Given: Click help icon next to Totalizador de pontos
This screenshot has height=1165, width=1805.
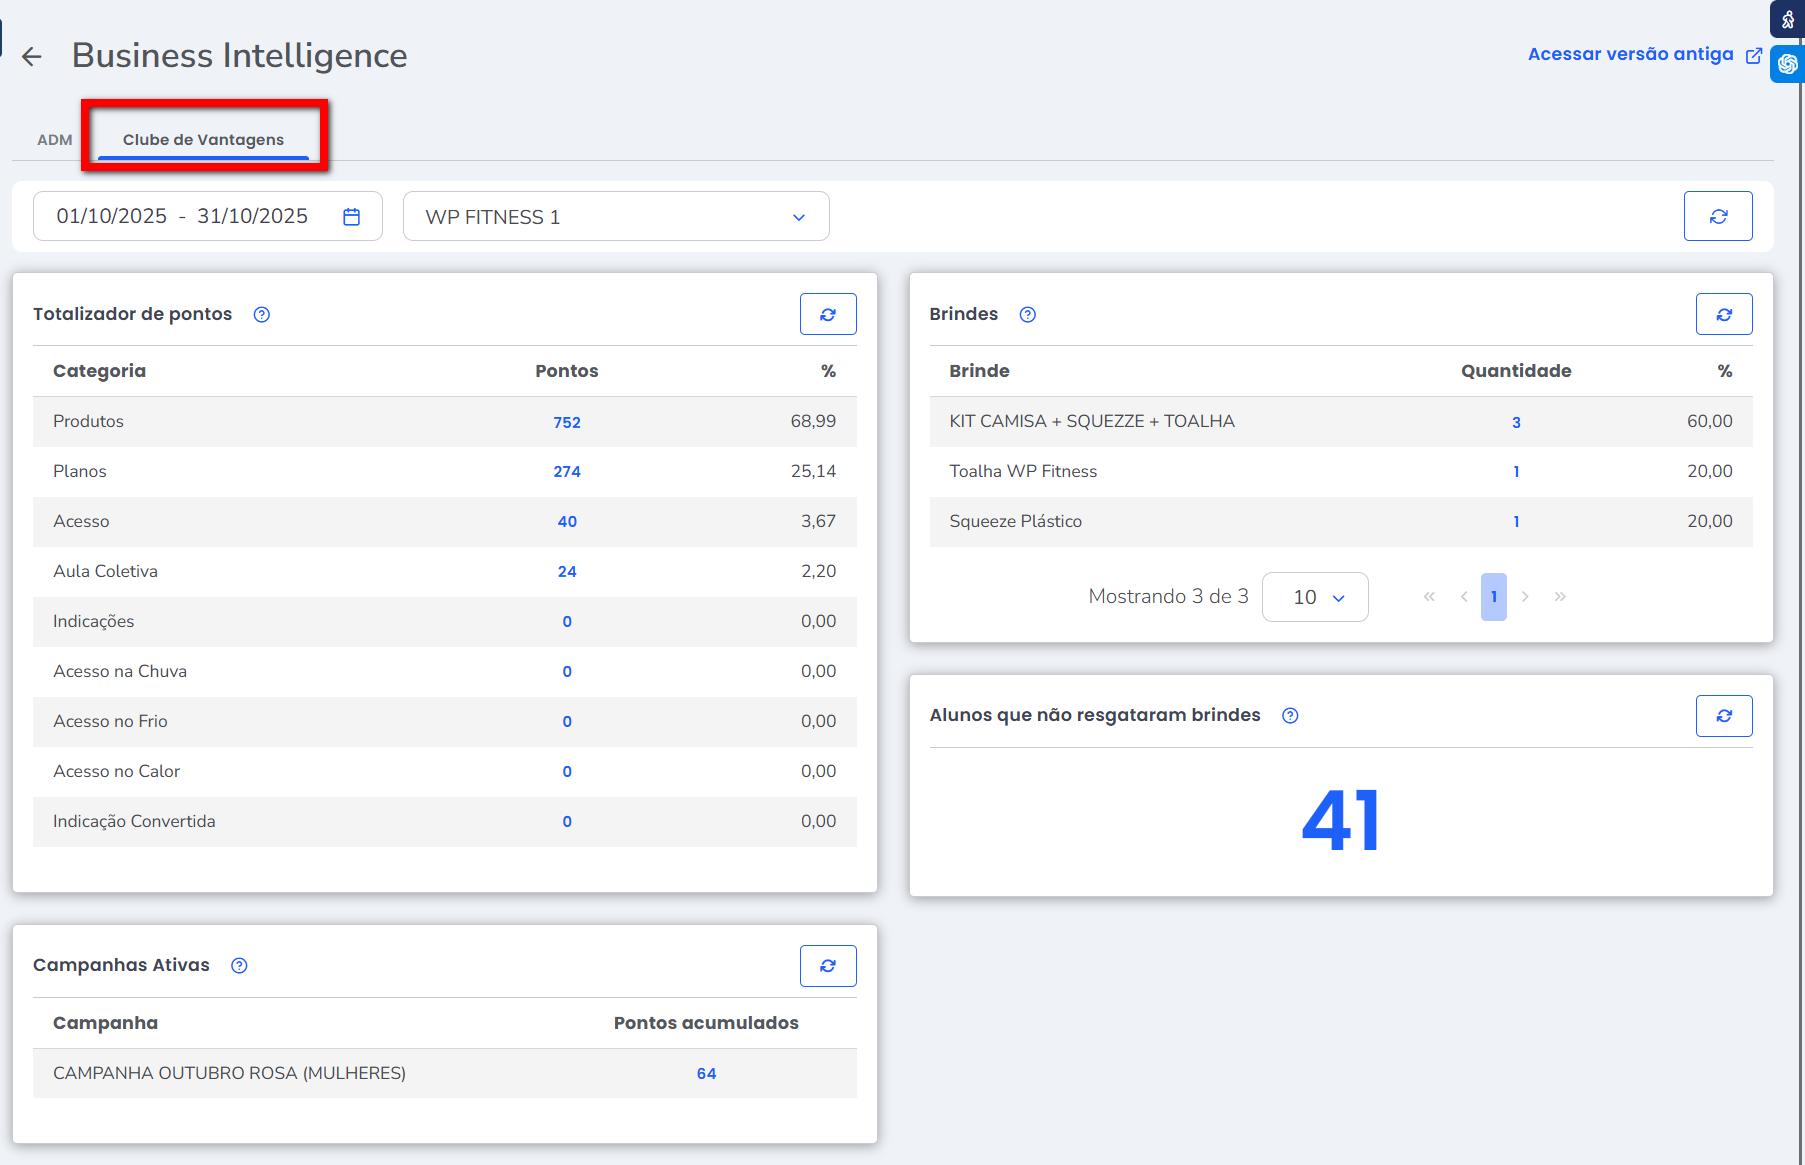Looking at the screenshot, I should tap(262, 315).
